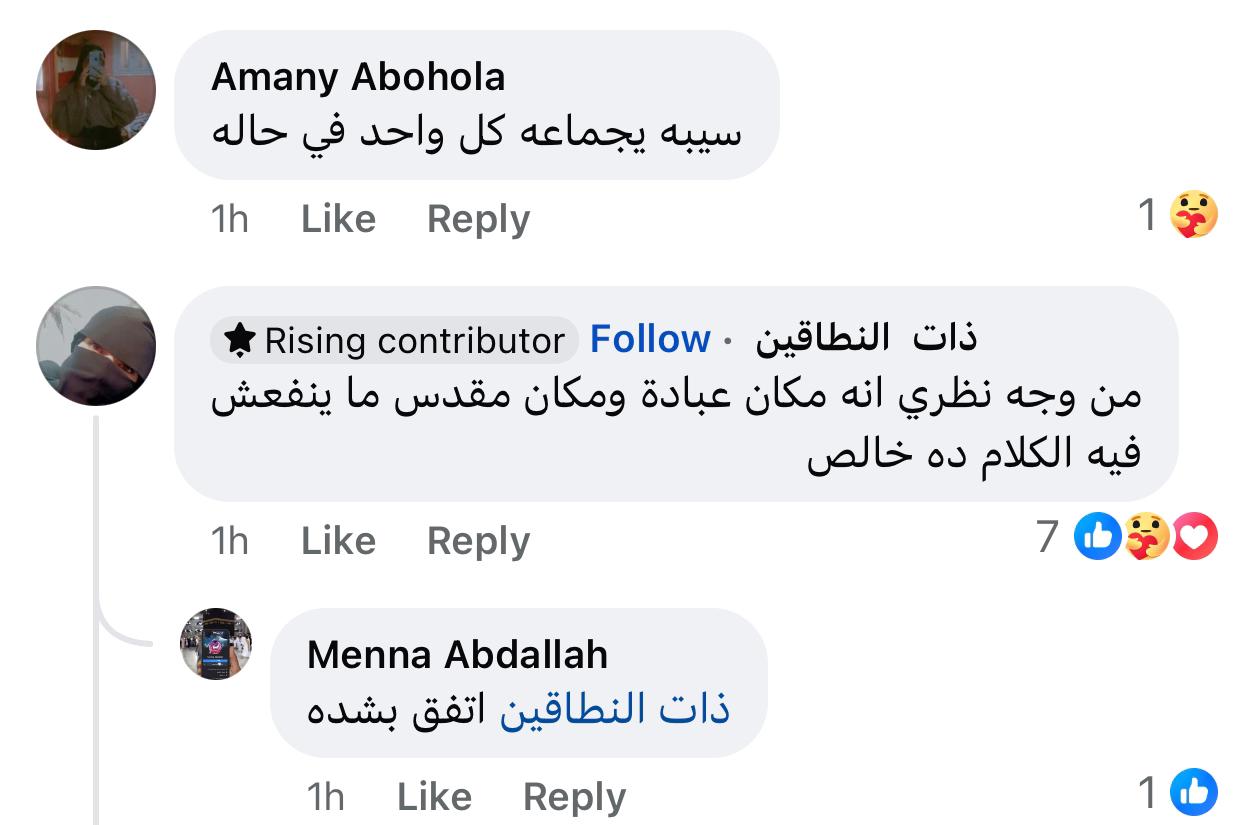
Task: Click the 1h timestamp on Amany's comment
Action: point(230,219)
